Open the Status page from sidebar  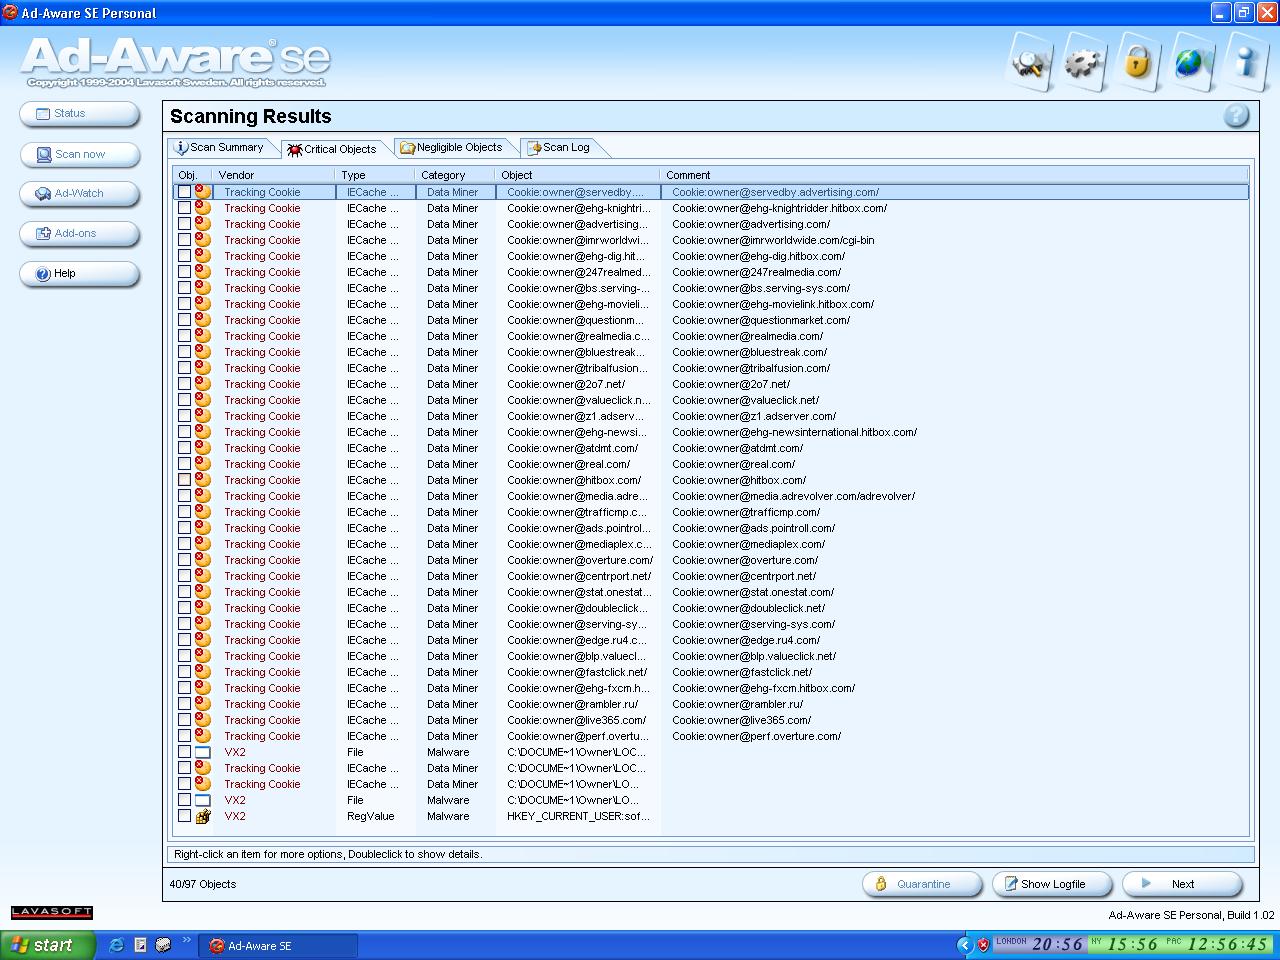79,114
